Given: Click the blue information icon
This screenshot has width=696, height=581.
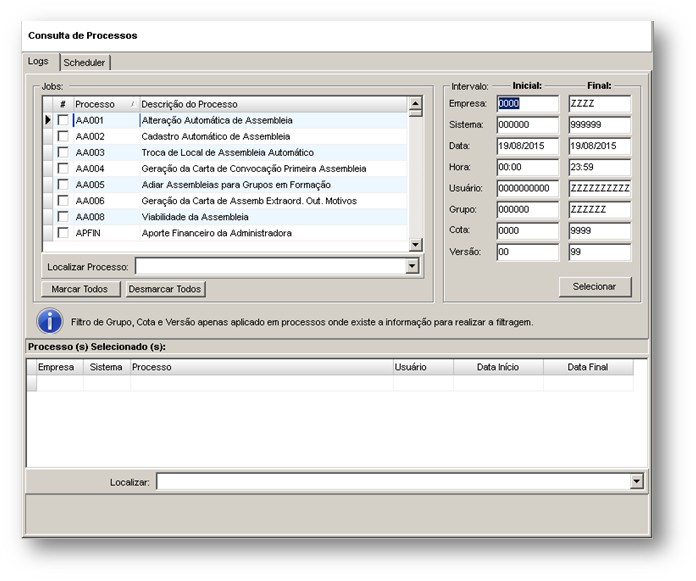Looking at the screenshot, I should (x=50, y=321).
